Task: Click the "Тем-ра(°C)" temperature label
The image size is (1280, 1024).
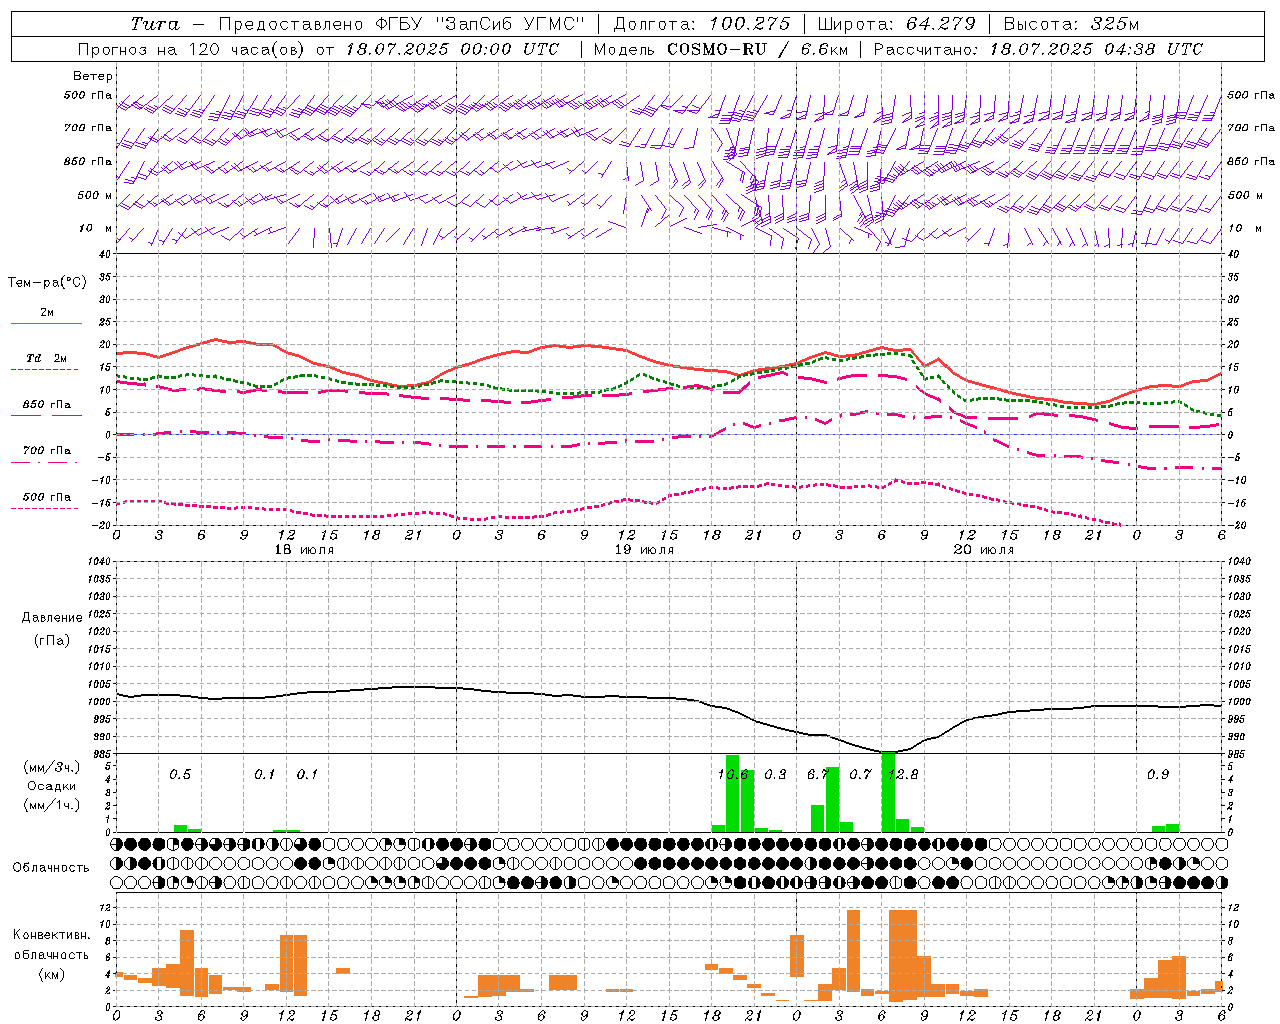Action: coord(47,283)
